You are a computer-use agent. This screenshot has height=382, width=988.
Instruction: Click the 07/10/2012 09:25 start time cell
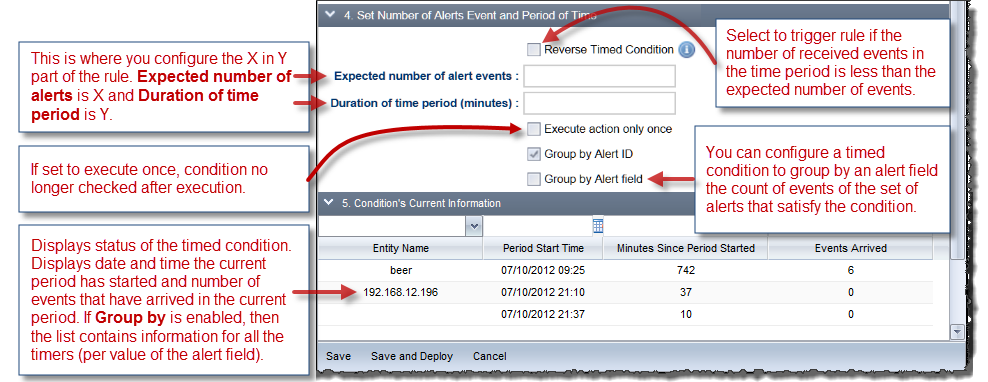pyautogui.click(x=543, y=270)
